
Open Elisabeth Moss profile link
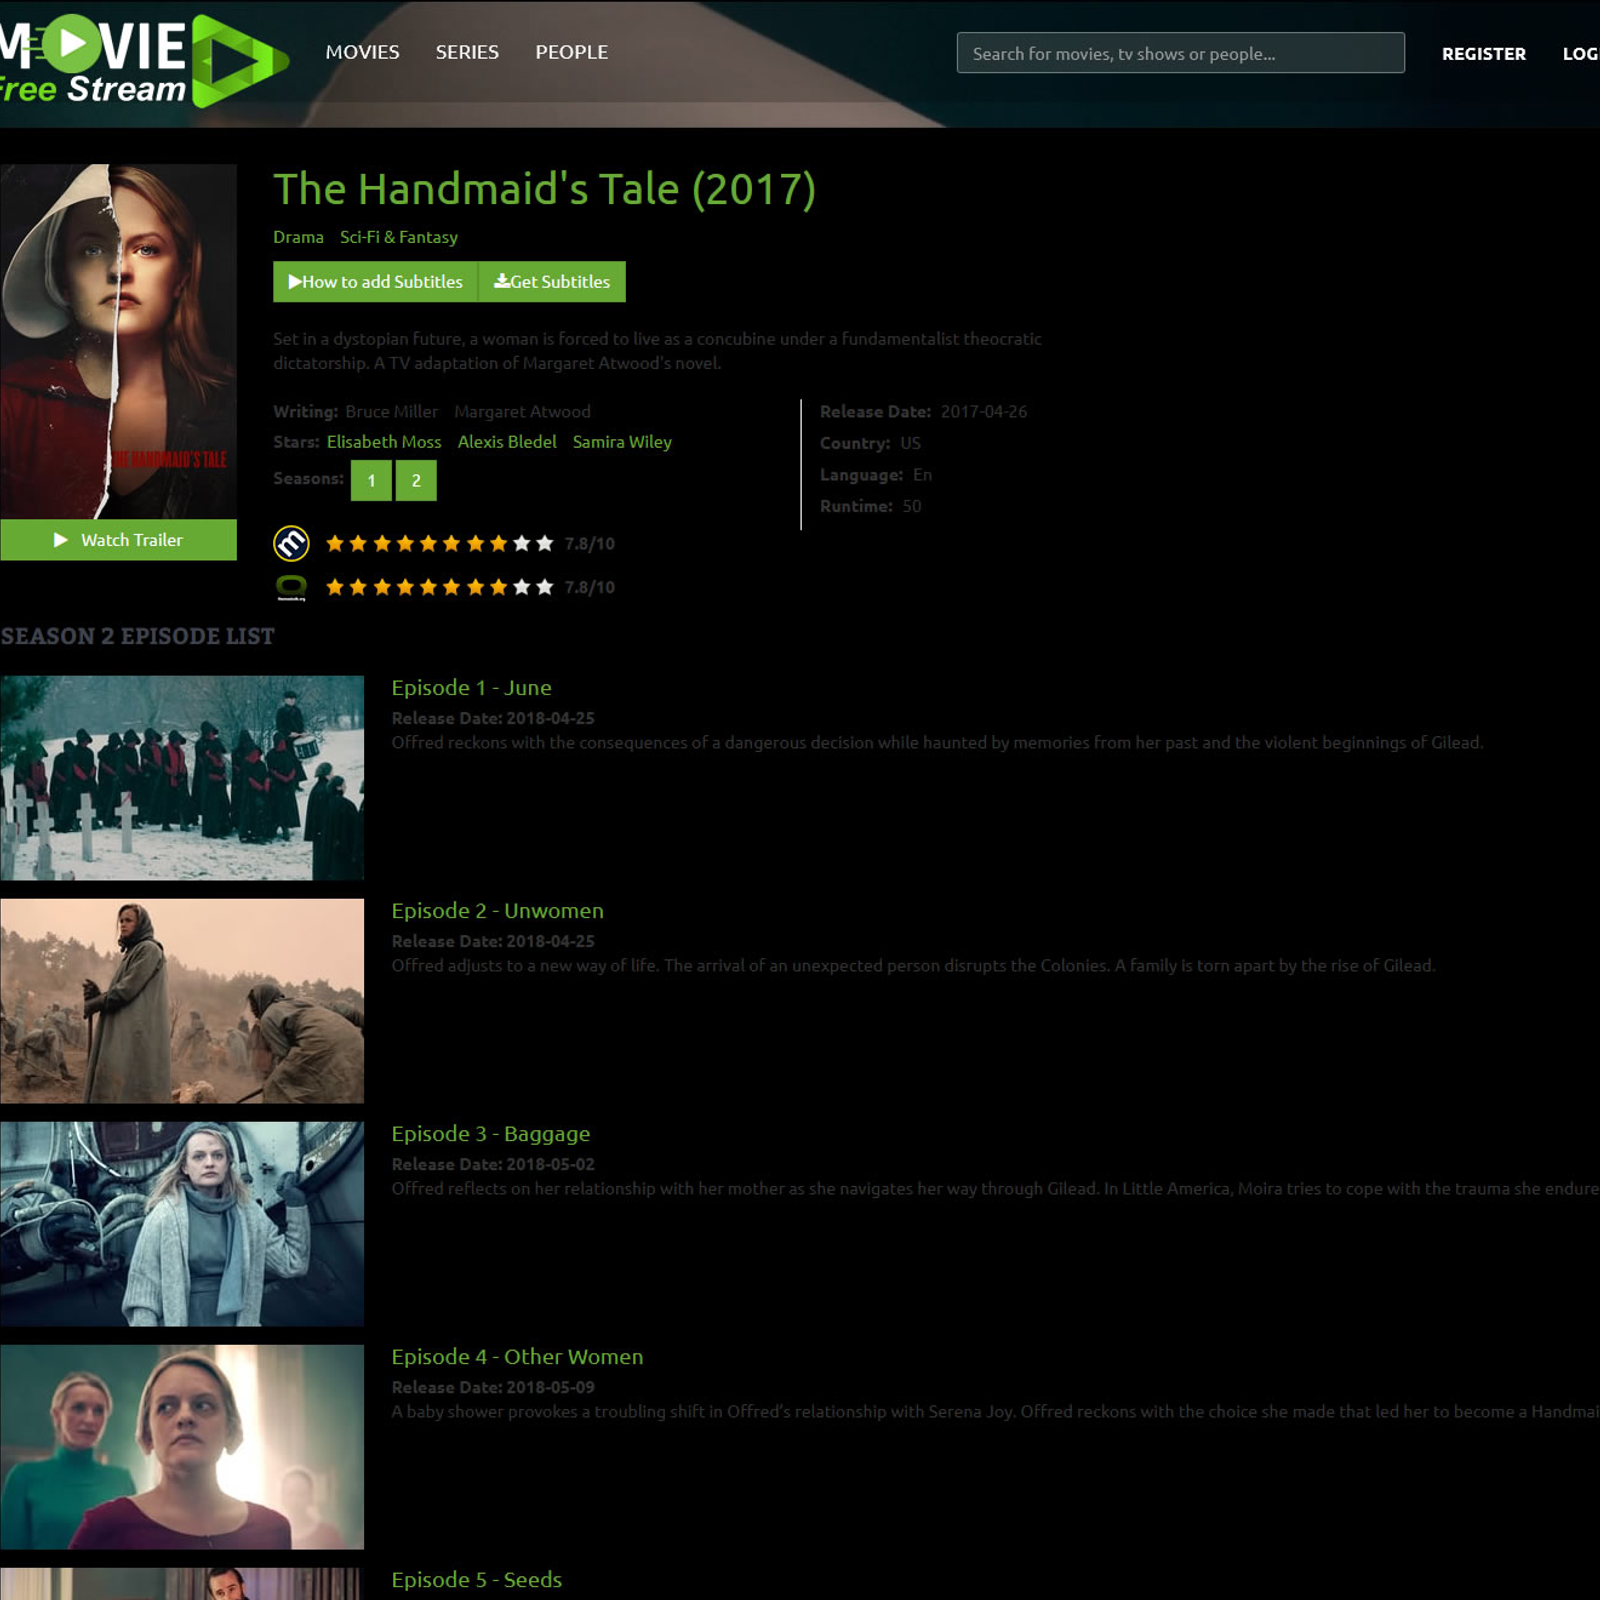[384, 442]
